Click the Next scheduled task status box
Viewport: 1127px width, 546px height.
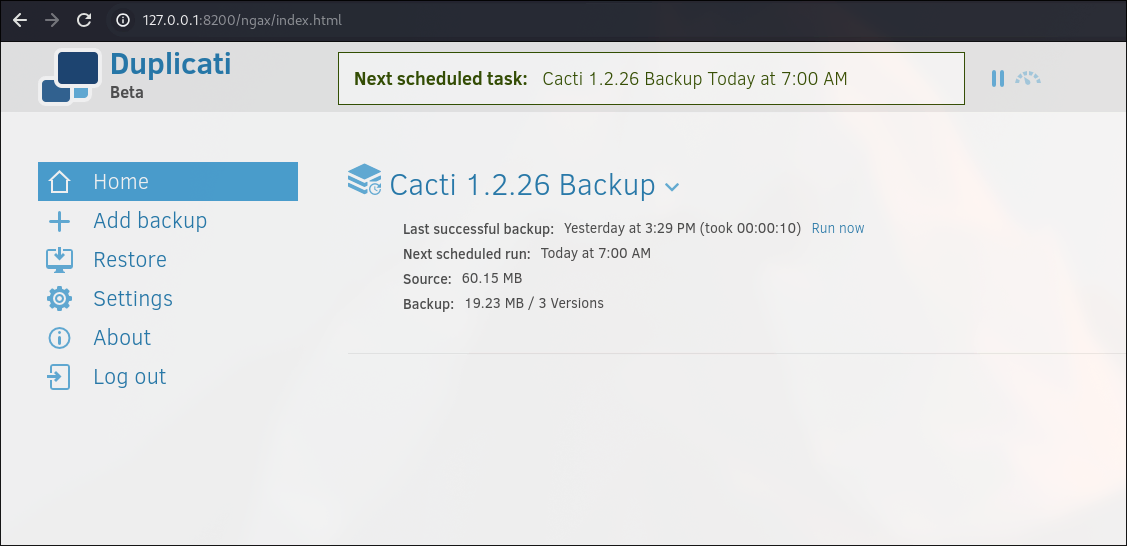(x=651, y=79)
